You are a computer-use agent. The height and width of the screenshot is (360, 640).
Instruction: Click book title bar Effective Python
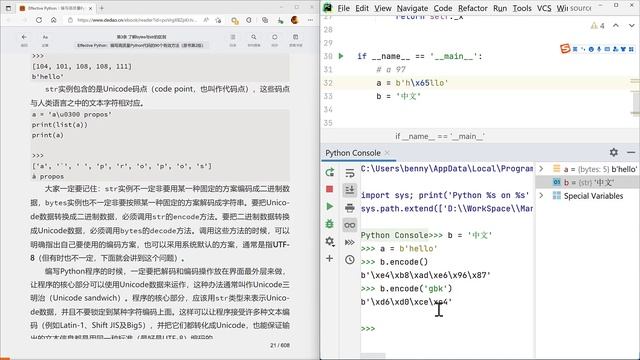140,45
